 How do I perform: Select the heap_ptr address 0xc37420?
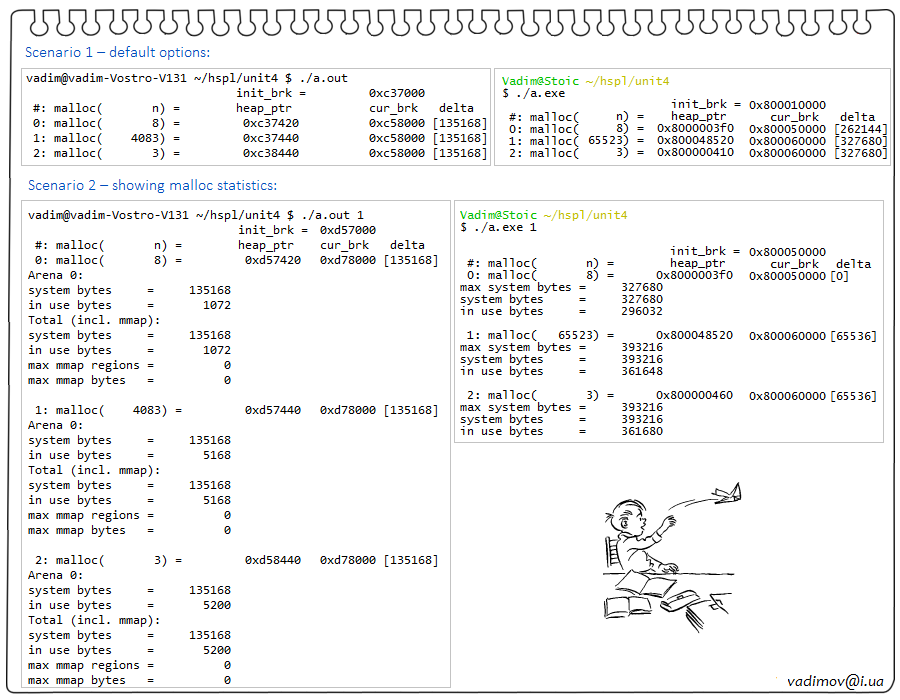[271, 123]
